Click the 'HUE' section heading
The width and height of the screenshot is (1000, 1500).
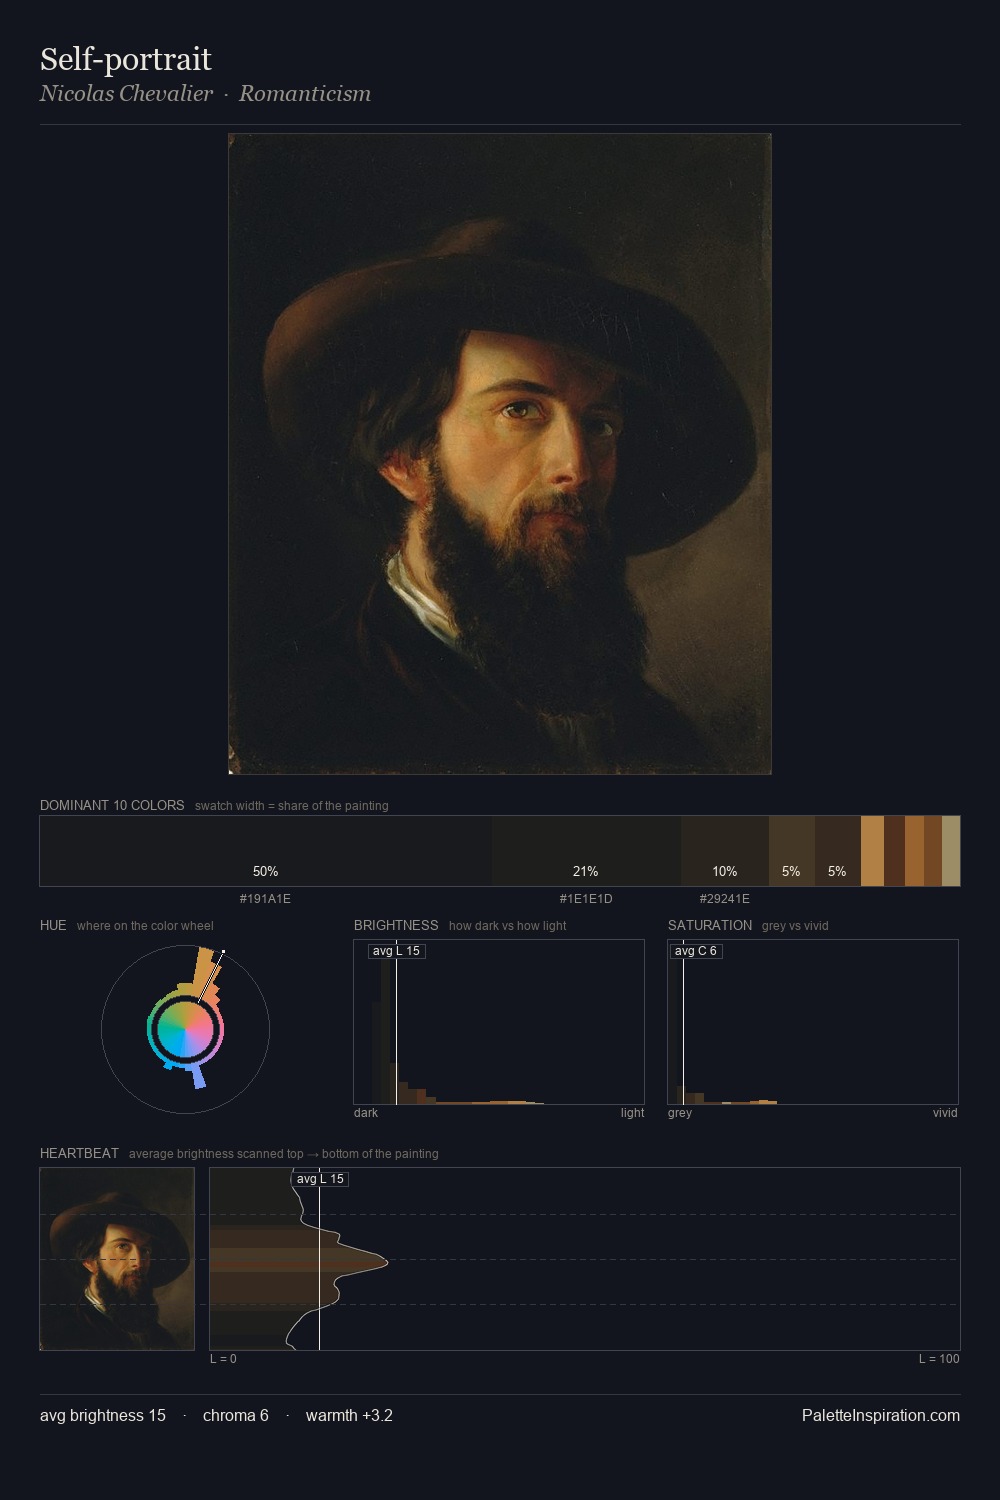pyautogui.click(x=53, y=925)
